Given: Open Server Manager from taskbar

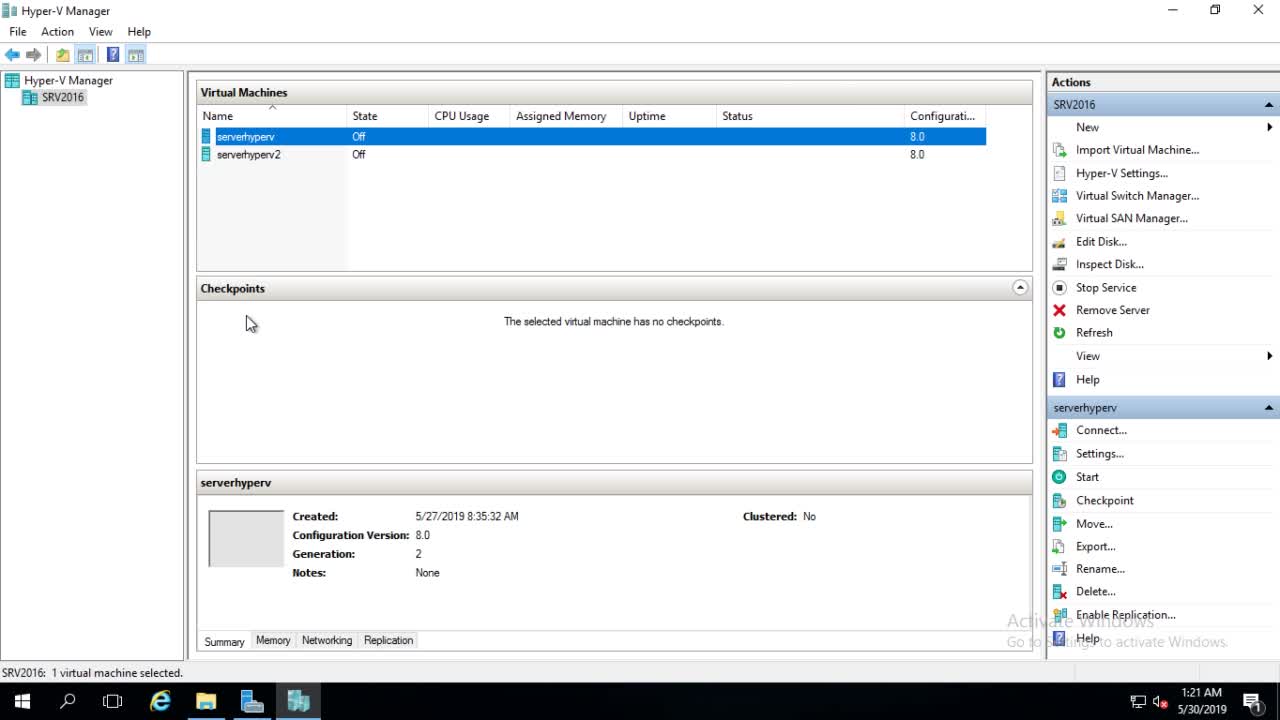Looking at the screenshot, I should tap(252, 701).
